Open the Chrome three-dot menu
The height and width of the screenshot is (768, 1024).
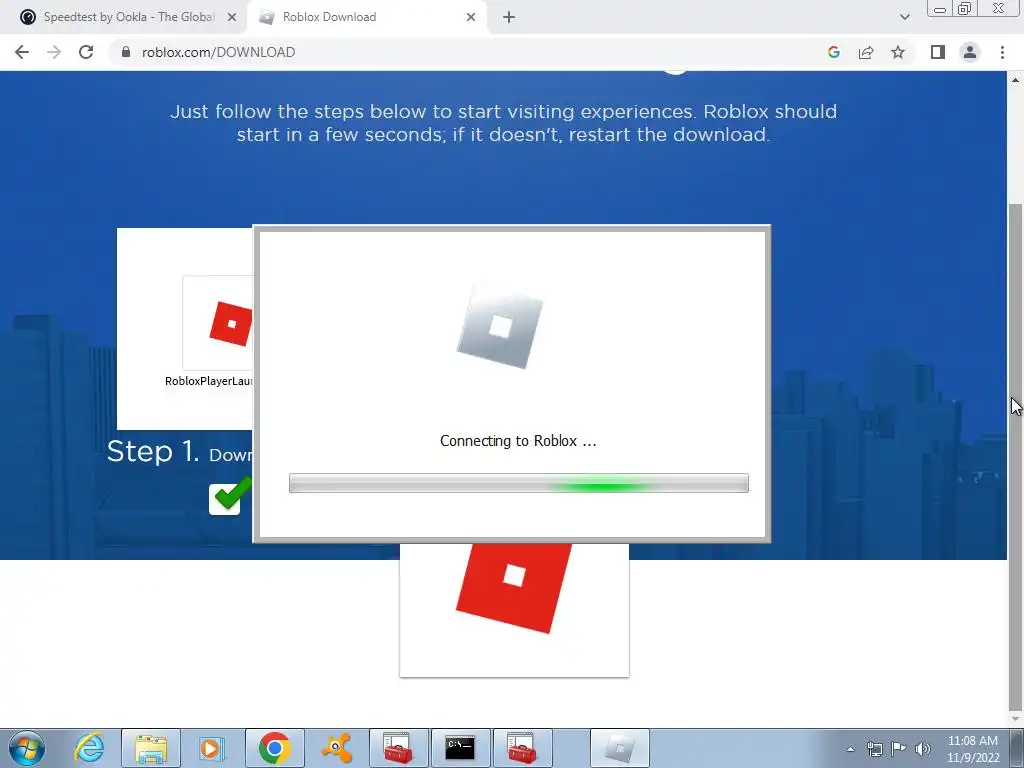pyautogui.click(x=1002, y=52)
